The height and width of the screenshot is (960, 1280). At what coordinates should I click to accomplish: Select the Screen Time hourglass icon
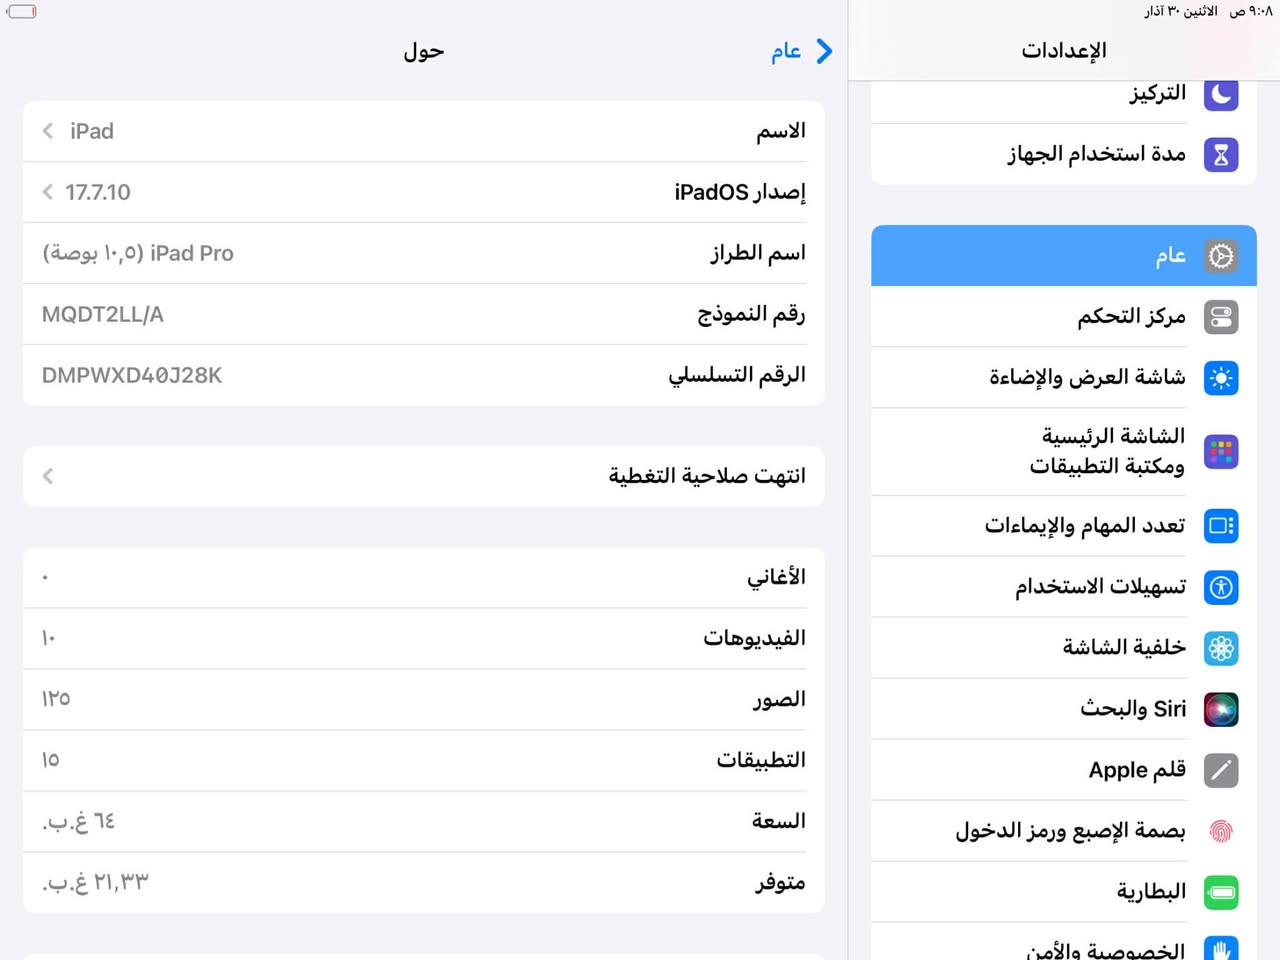(1221, 154)
